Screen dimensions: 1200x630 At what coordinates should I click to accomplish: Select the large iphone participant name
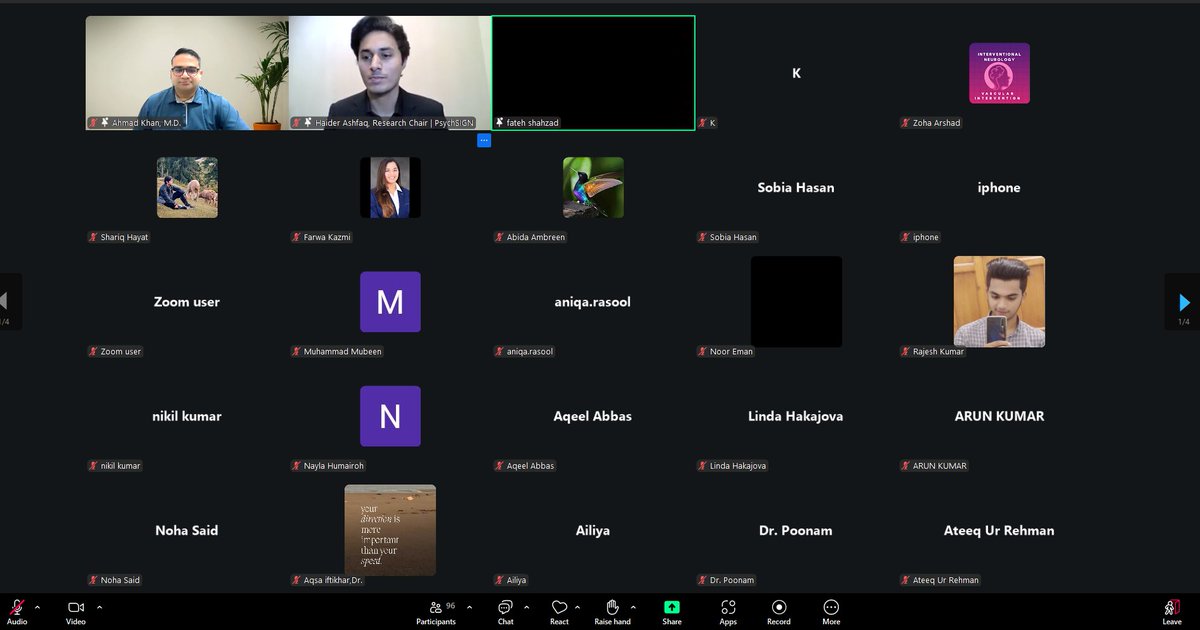(x=999, y=187)
